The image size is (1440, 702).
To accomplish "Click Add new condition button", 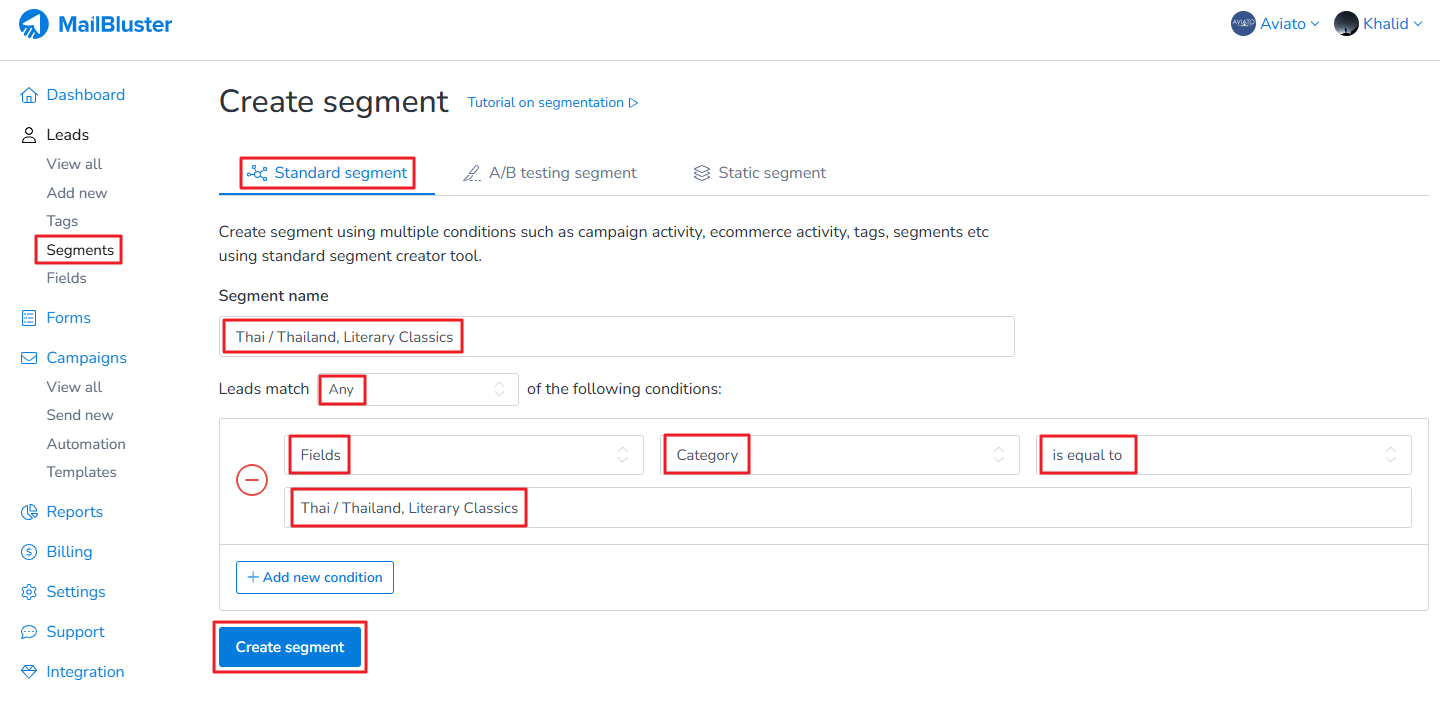I will click(x=315, y=577).
